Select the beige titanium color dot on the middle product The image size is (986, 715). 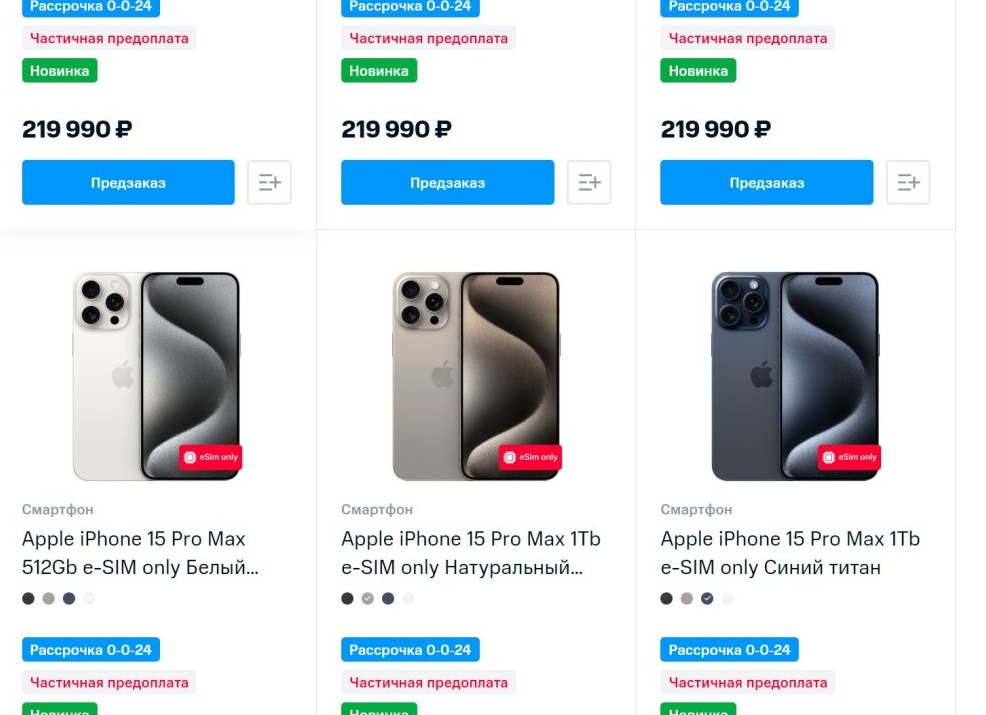(366, 598)
